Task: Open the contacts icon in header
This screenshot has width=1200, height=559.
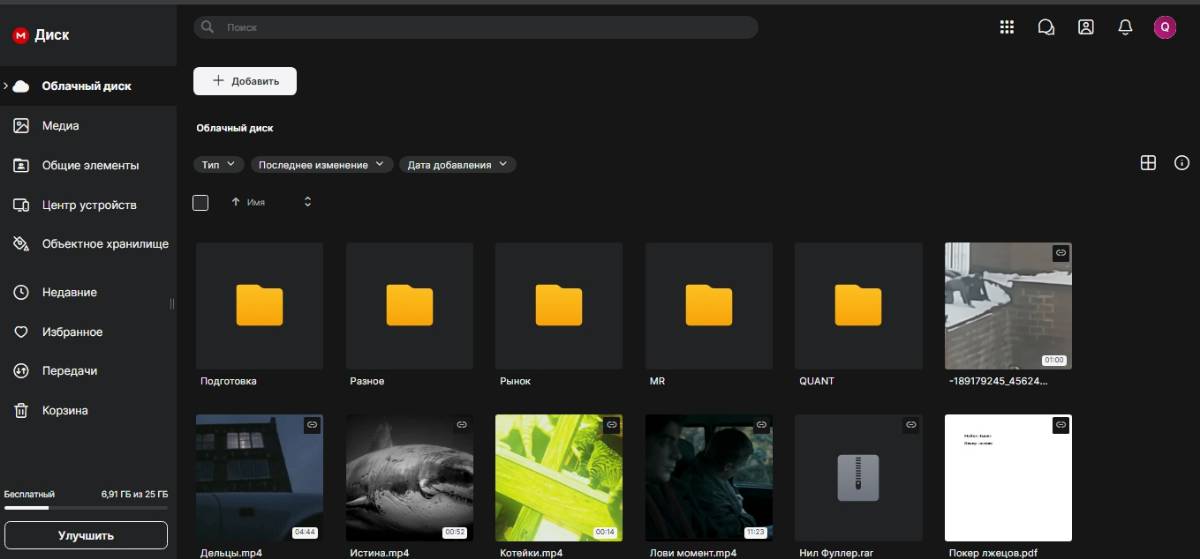Action: tap(1085, 27)
